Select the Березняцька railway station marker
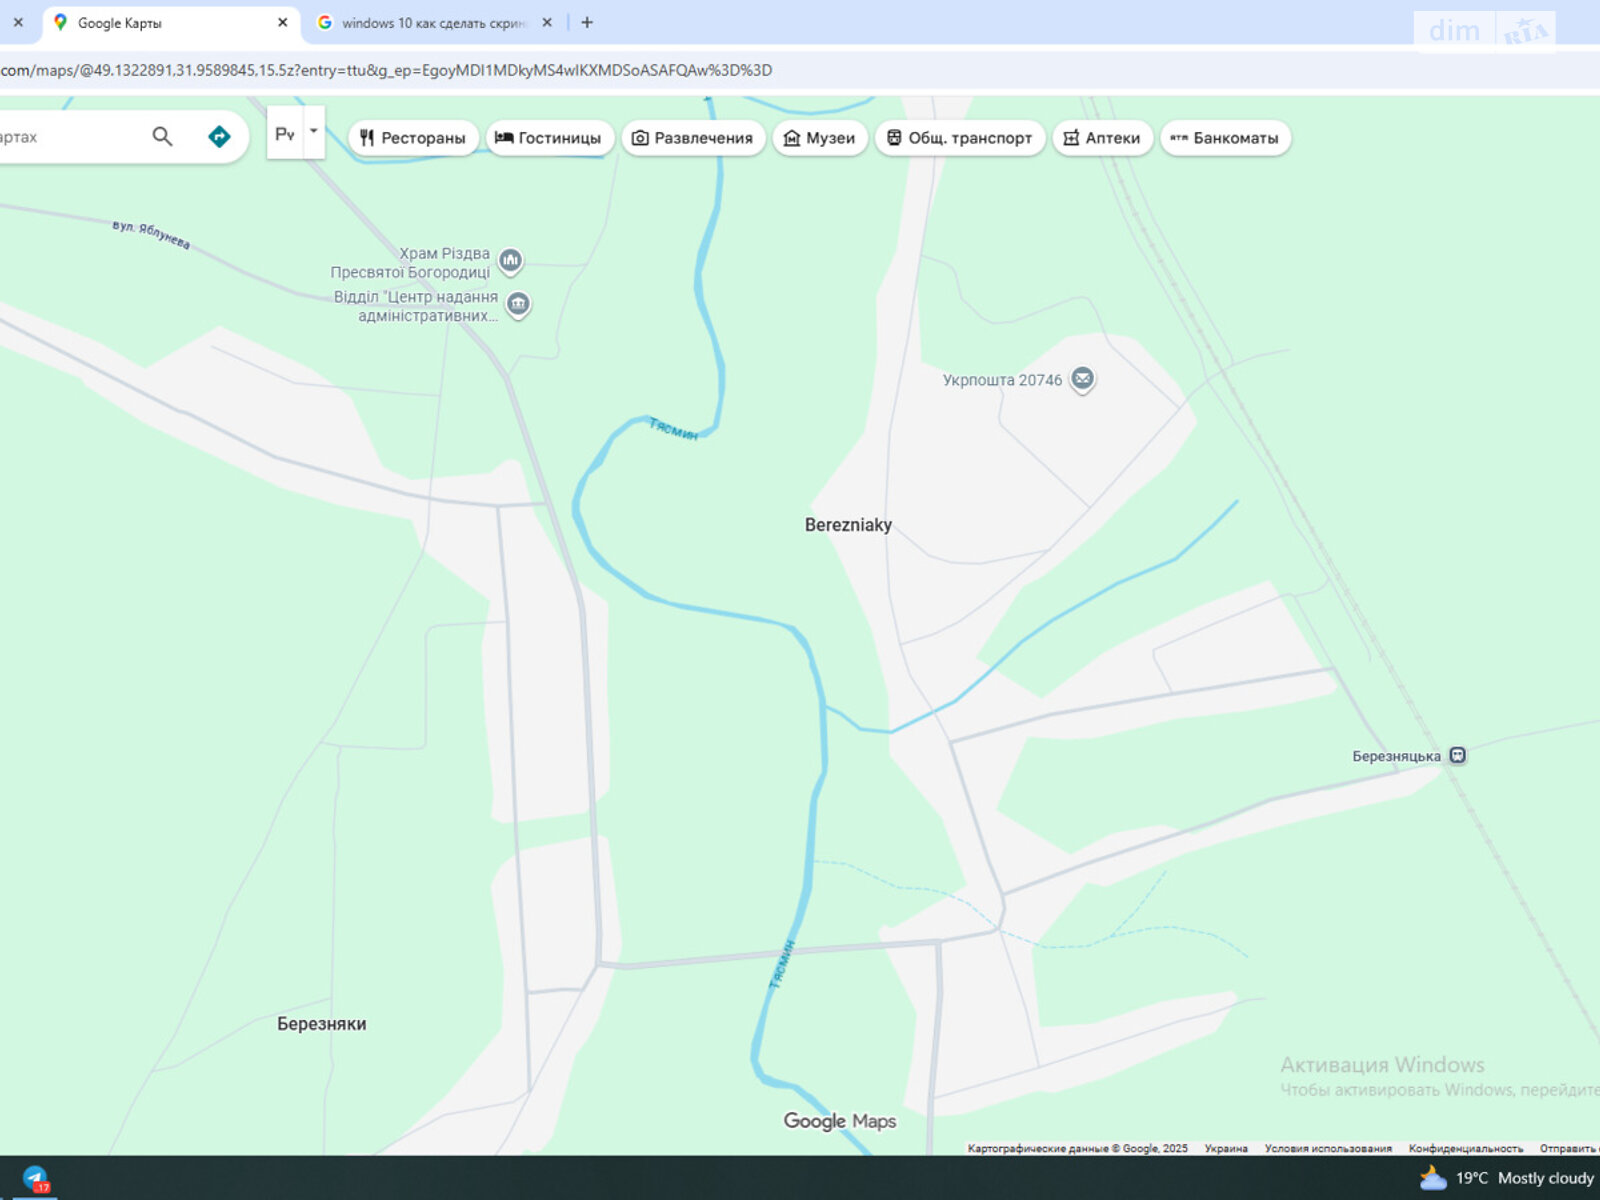 coord(1458,755)
